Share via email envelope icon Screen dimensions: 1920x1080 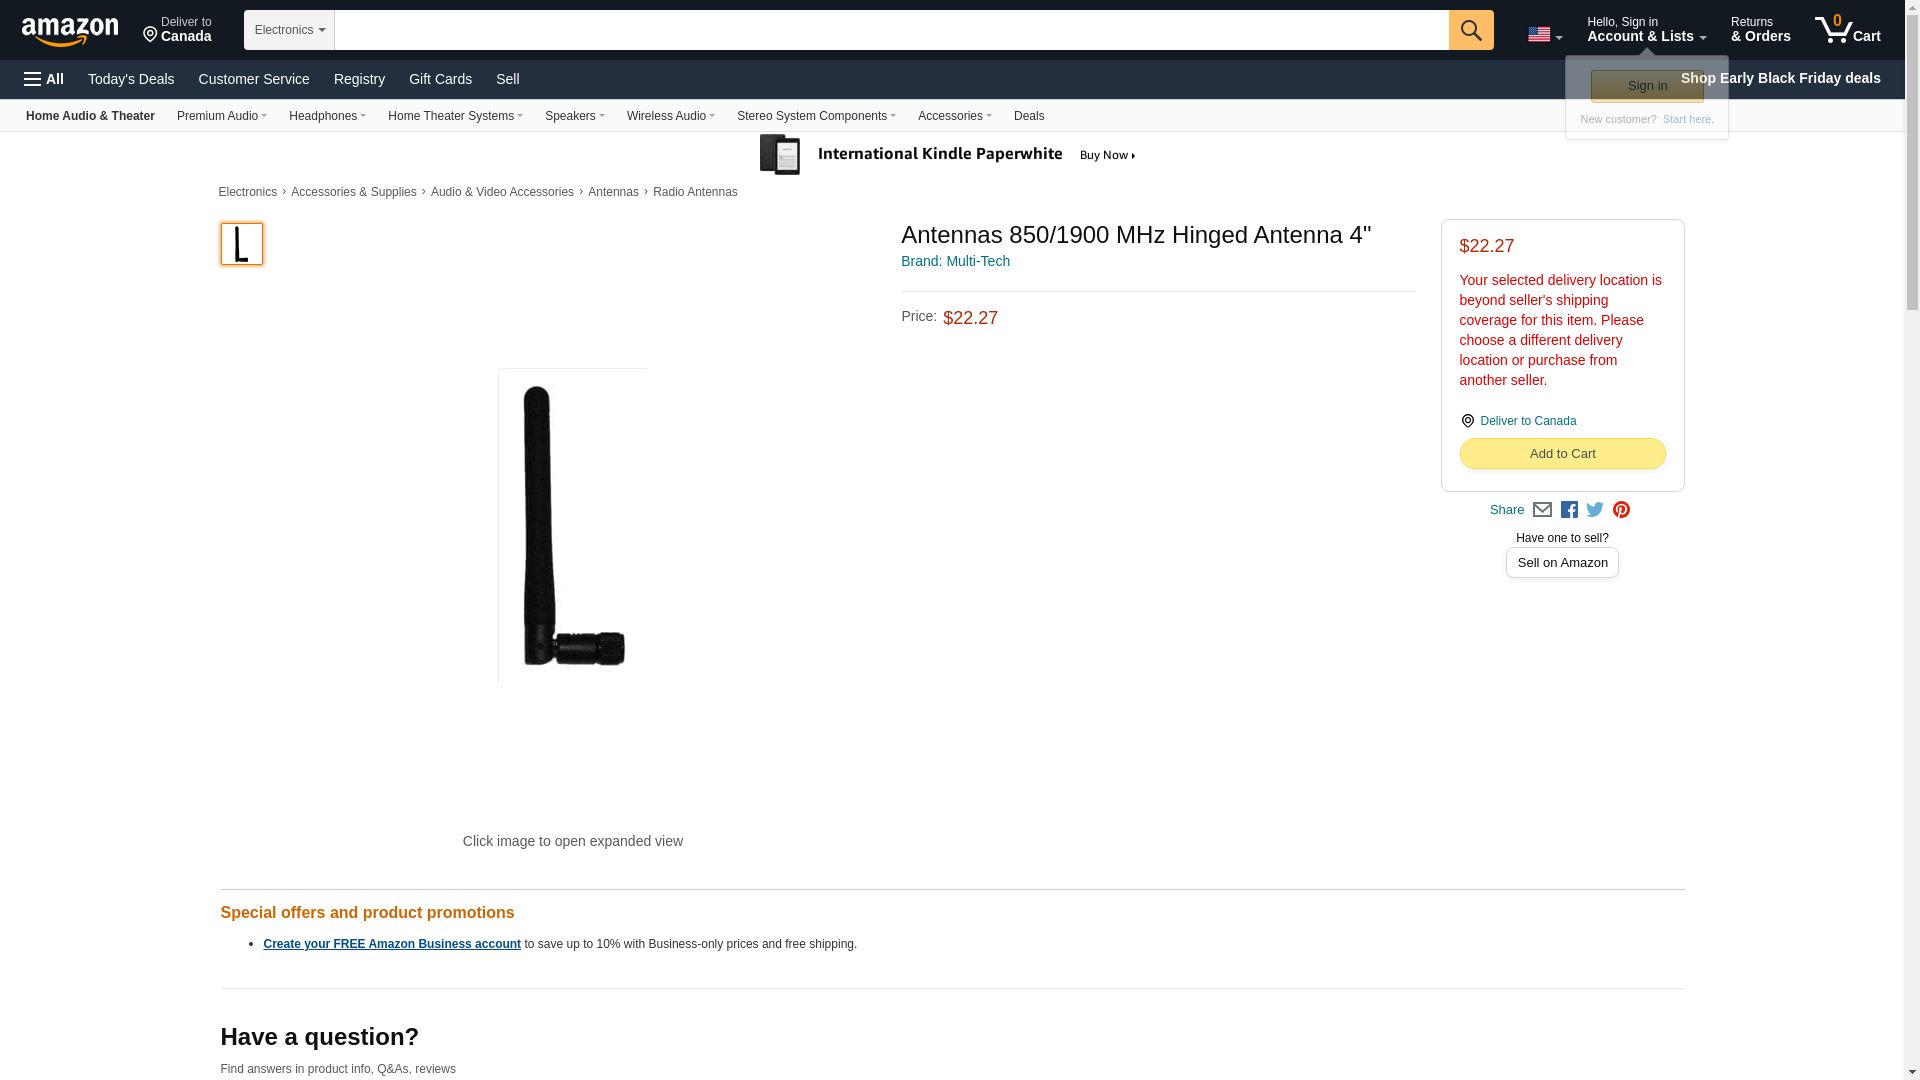(1542, 510)
